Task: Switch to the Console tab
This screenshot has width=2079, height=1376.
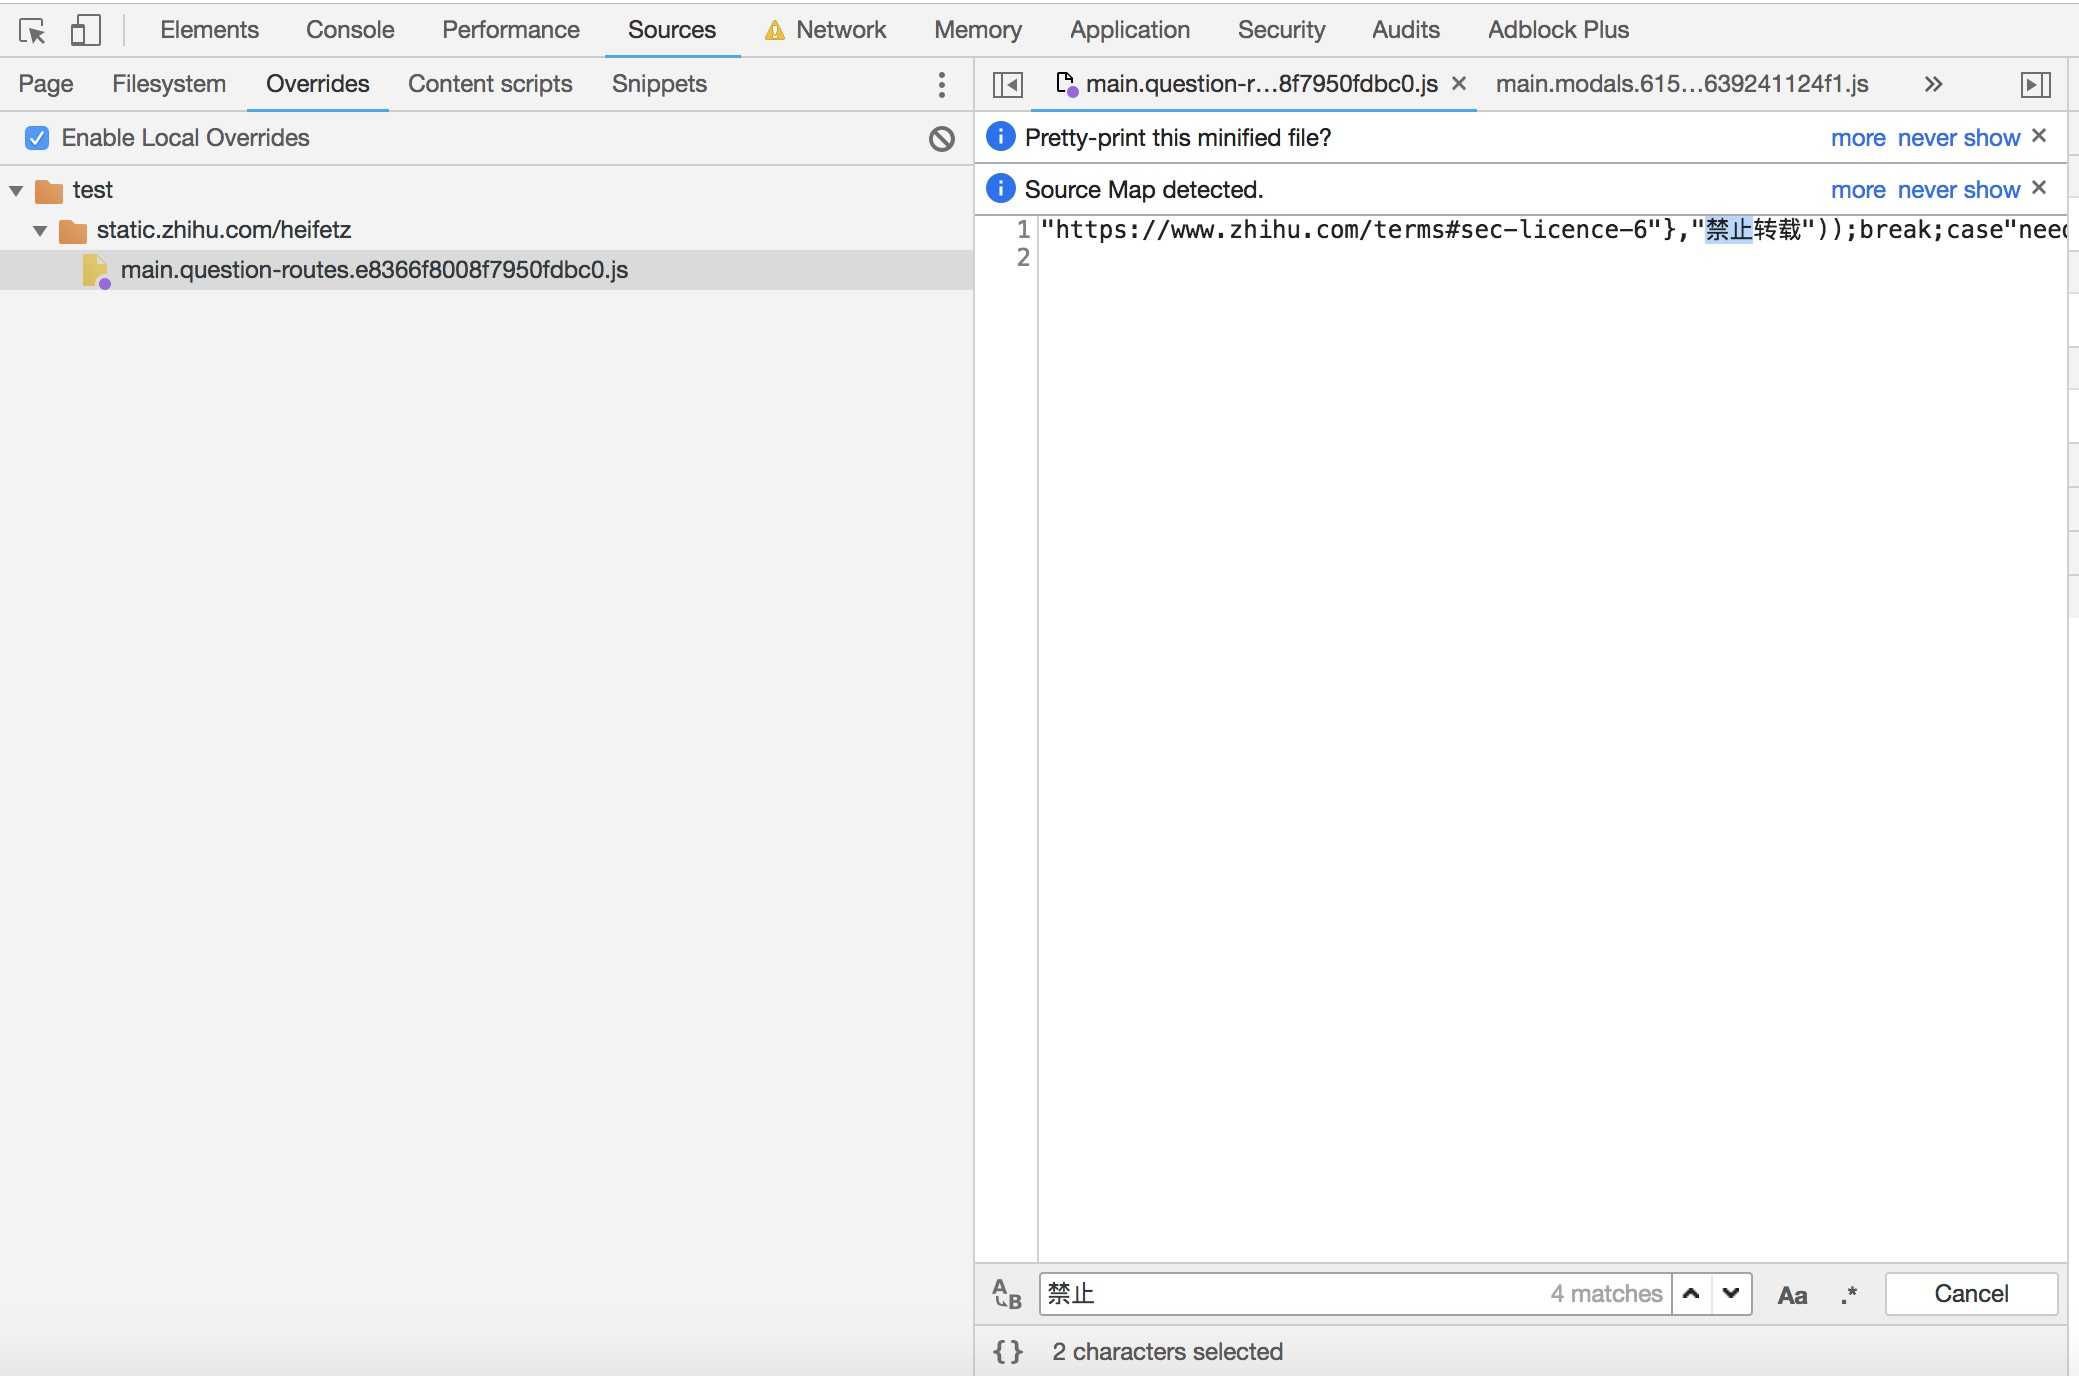Action: tap(350, 30)
